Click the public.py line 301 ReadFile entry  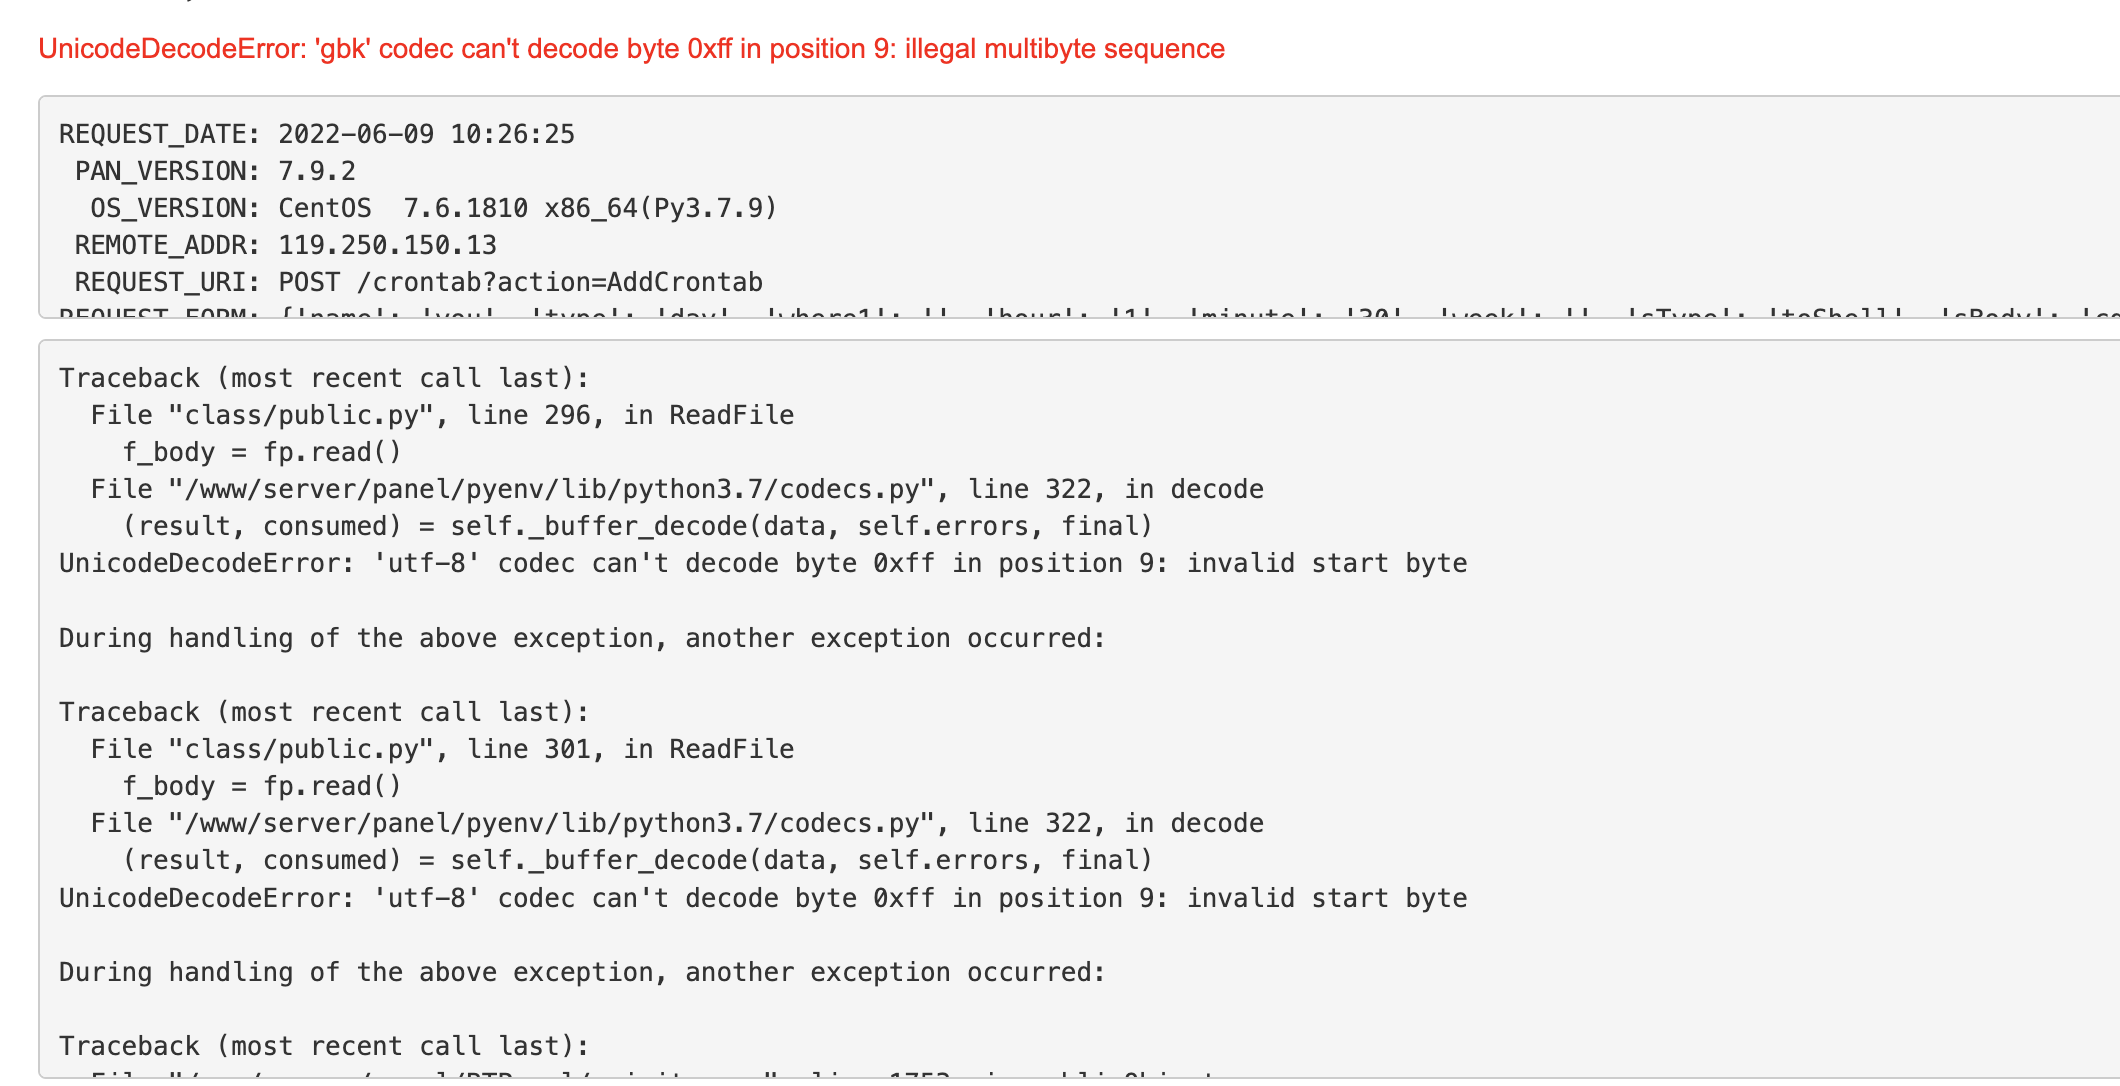point(442,749)
